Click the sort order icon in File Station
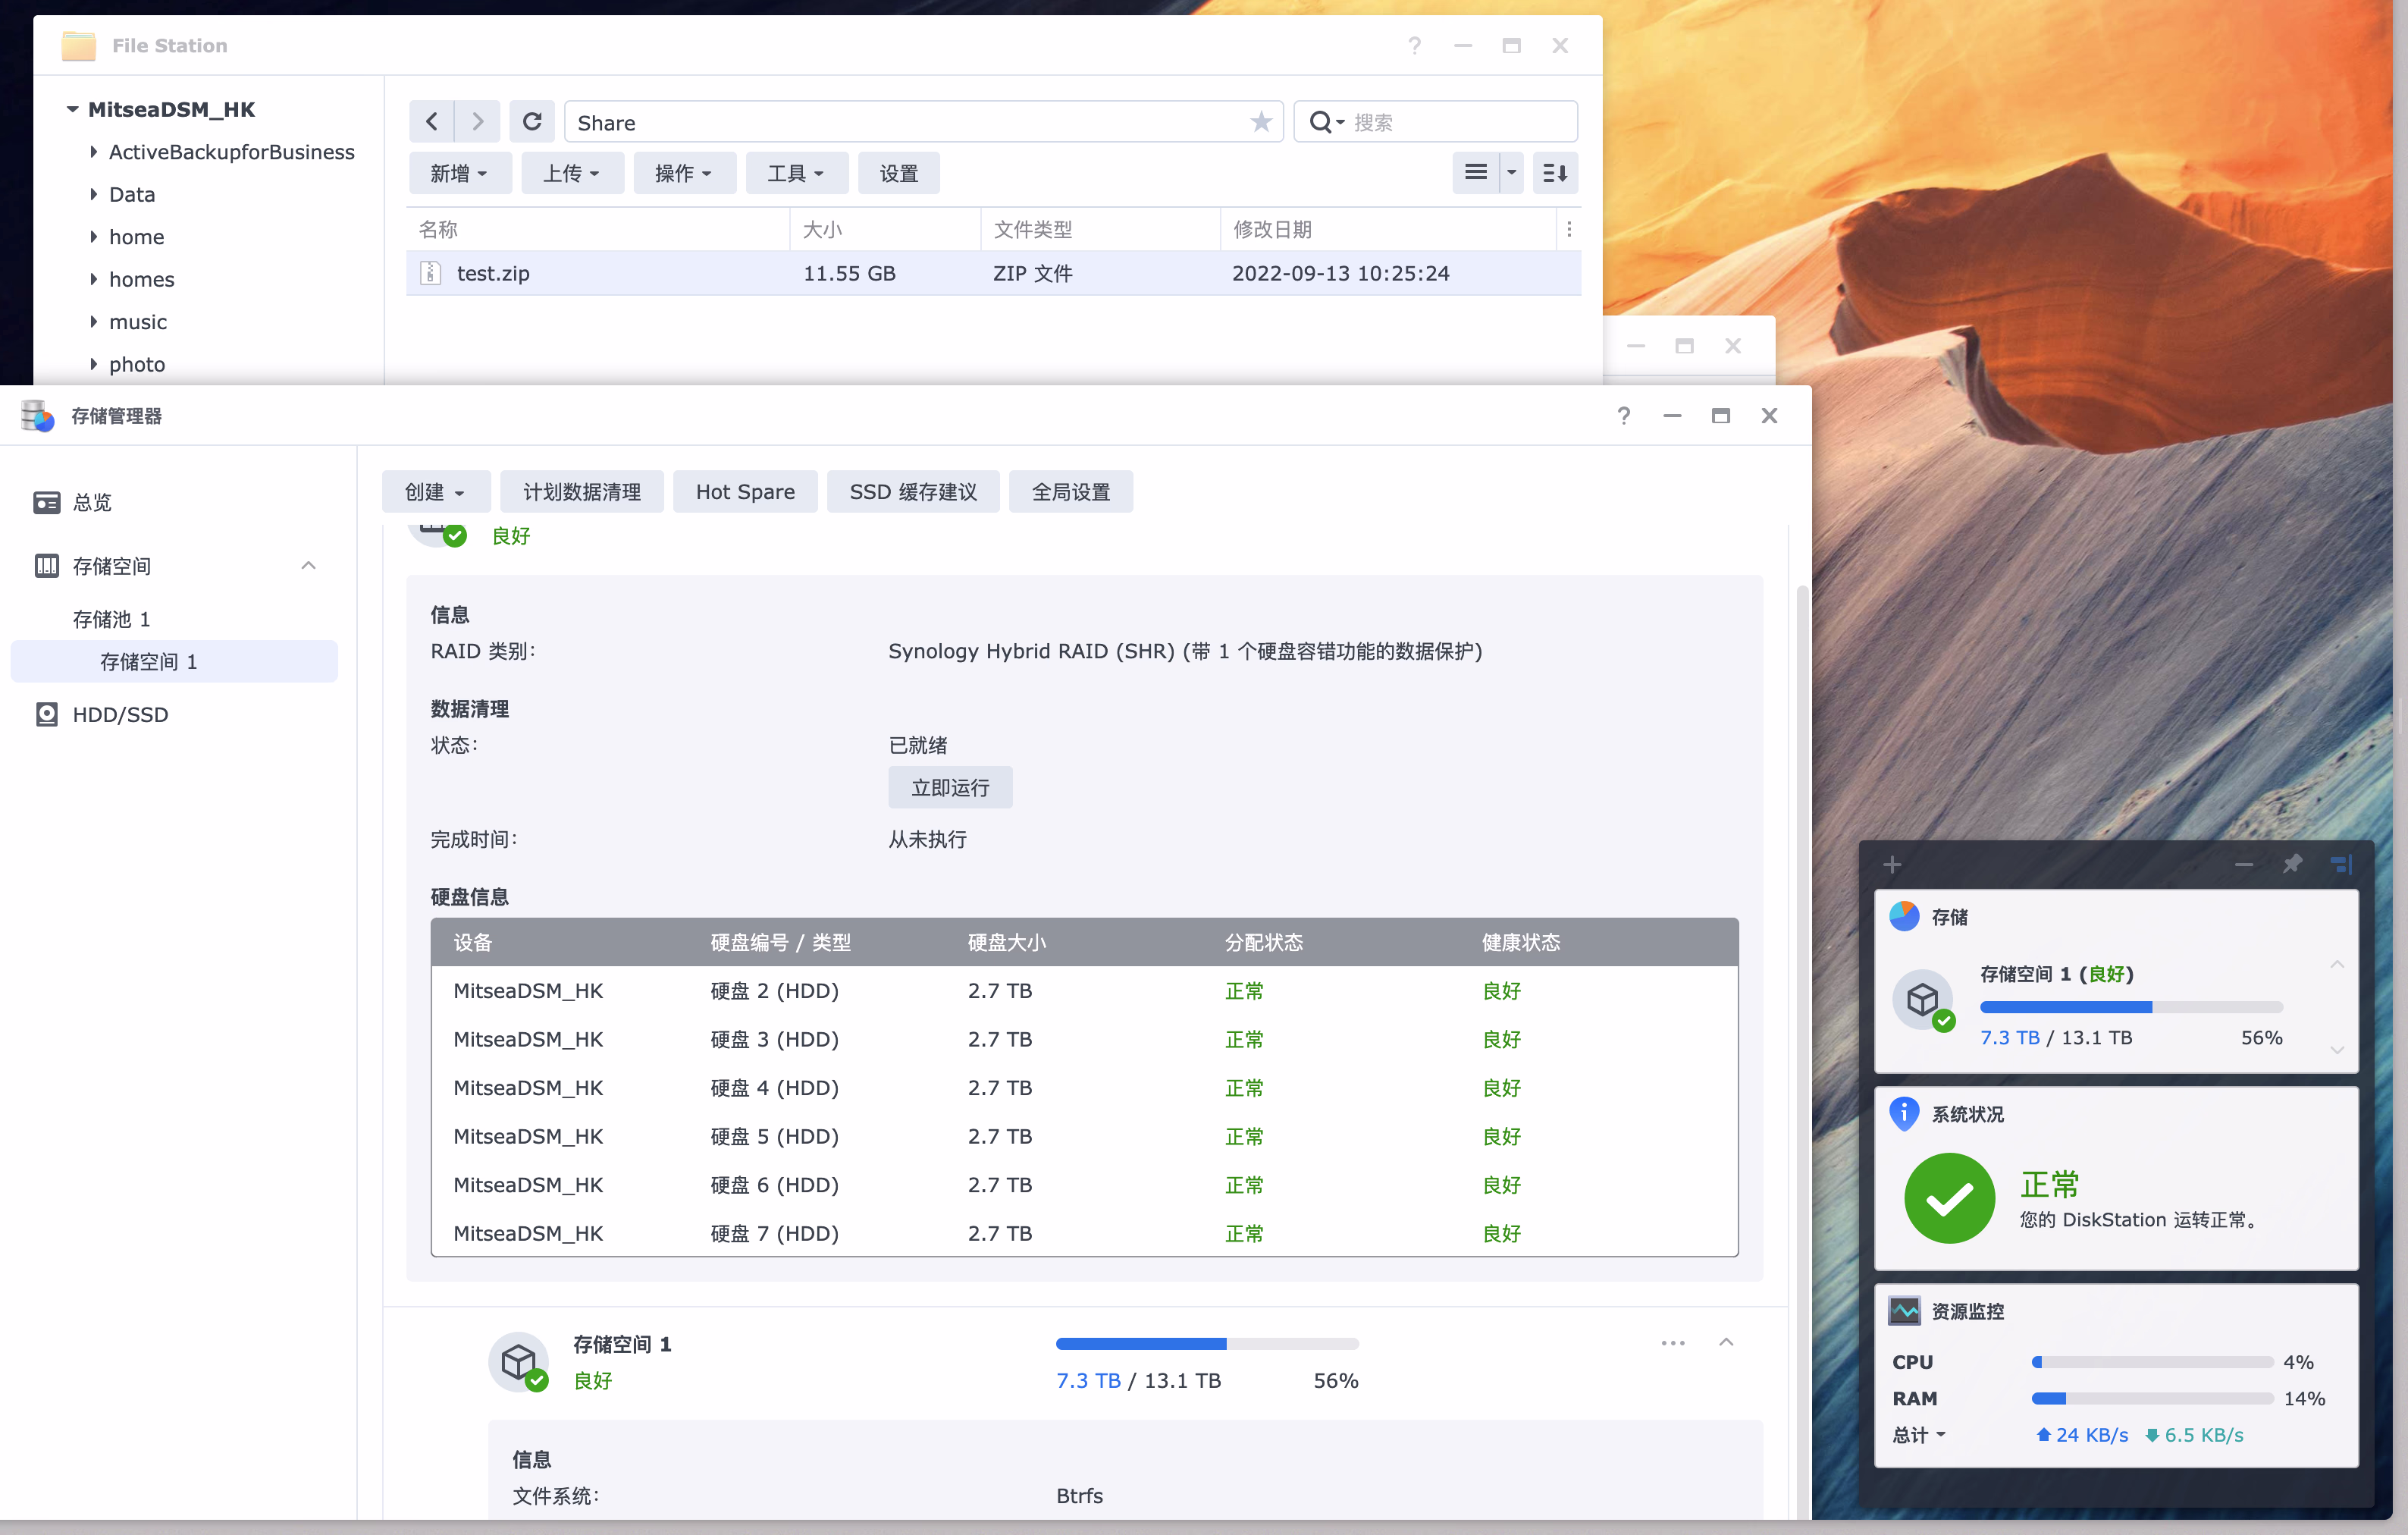Screen dimensions: 2408x1535 click(1554, 173)
